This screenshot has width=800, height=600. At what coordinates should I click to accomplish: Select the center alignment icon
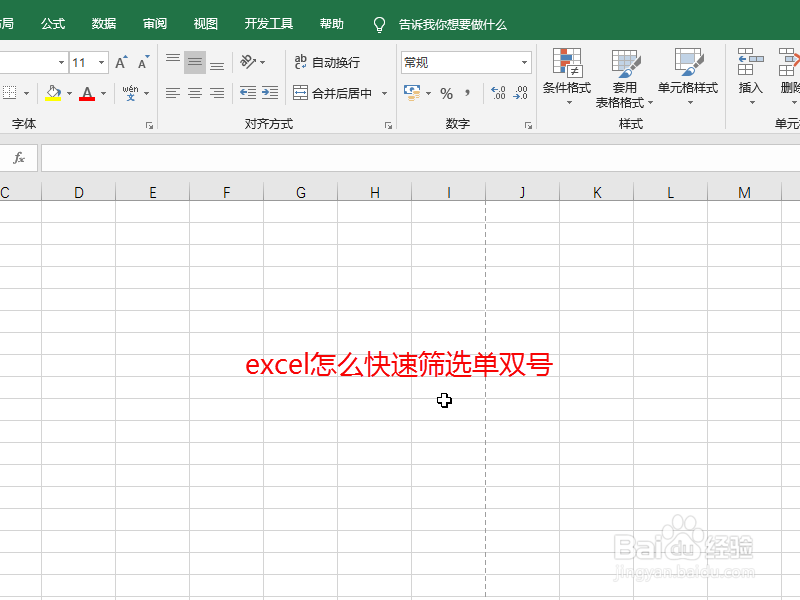pos(194,93)
